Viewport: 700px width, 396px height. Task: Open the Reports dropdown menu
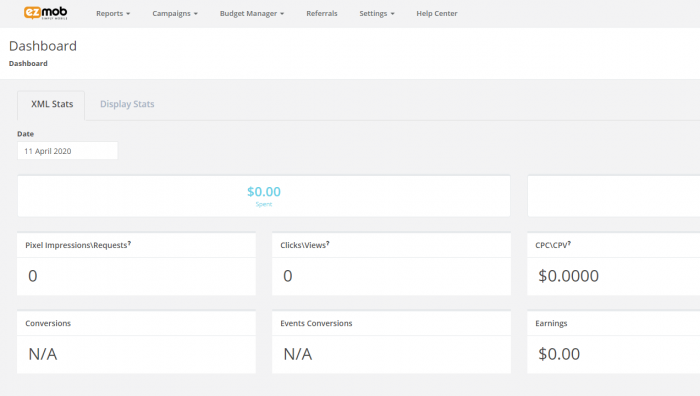[x=113, y=13]
